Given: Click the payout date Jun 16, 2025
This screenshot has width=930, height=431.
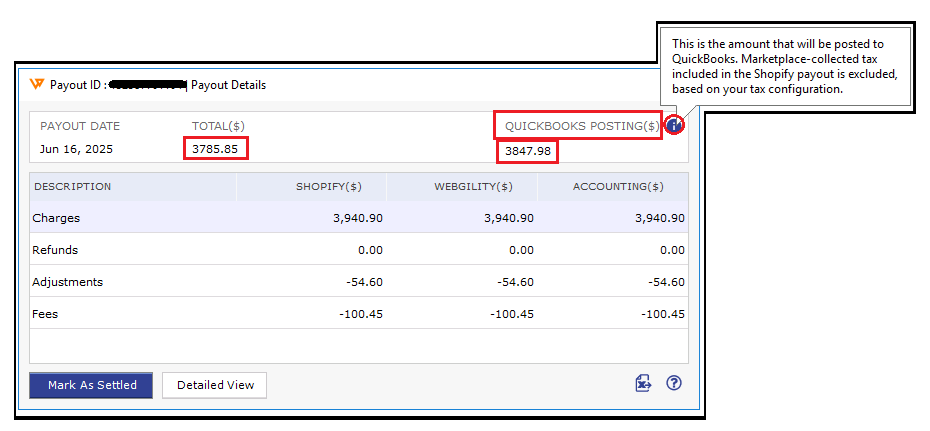Looking at the screenshot, I should pyautogui.click(x=76, y=149).
